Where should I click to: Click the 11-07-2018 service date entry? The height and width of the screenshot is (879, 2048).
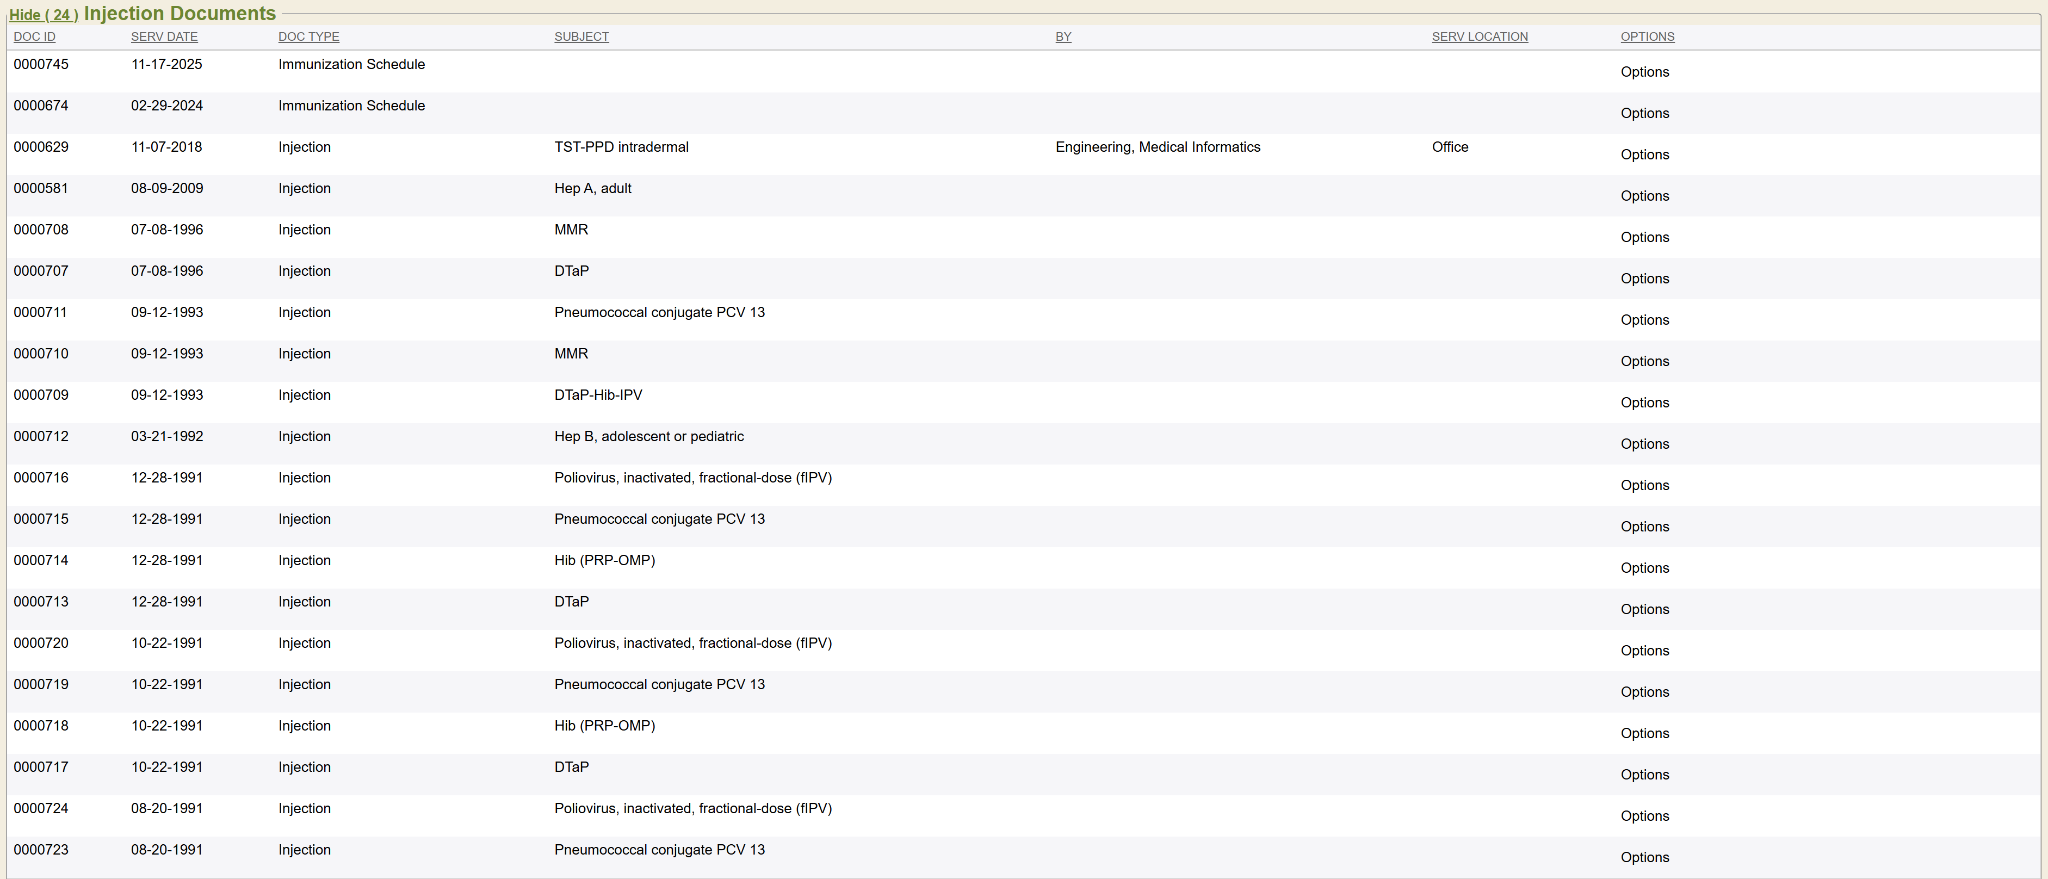[x=166, y=147]
